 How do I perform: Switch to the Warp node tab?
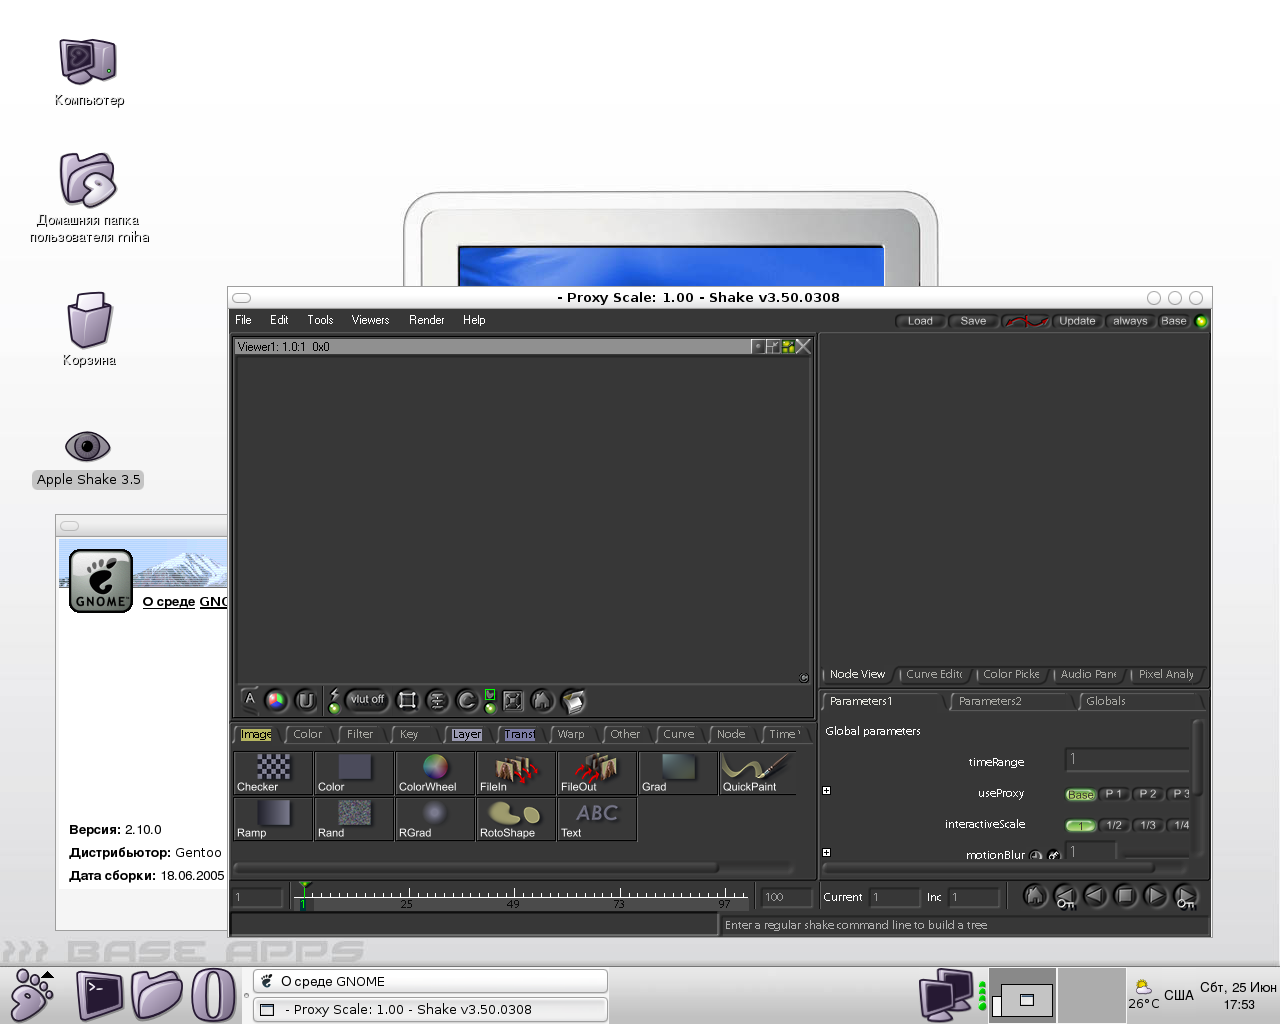coord(571,734)
